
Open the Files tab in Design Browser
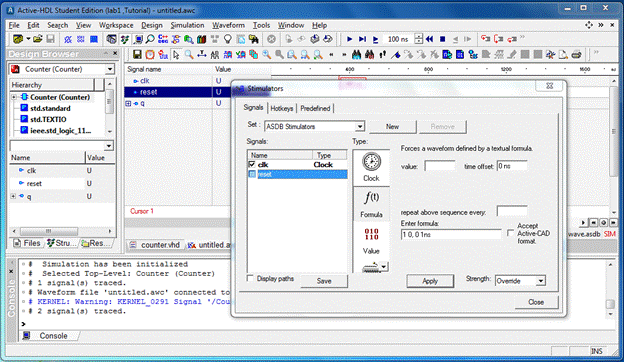coord(27,243)
